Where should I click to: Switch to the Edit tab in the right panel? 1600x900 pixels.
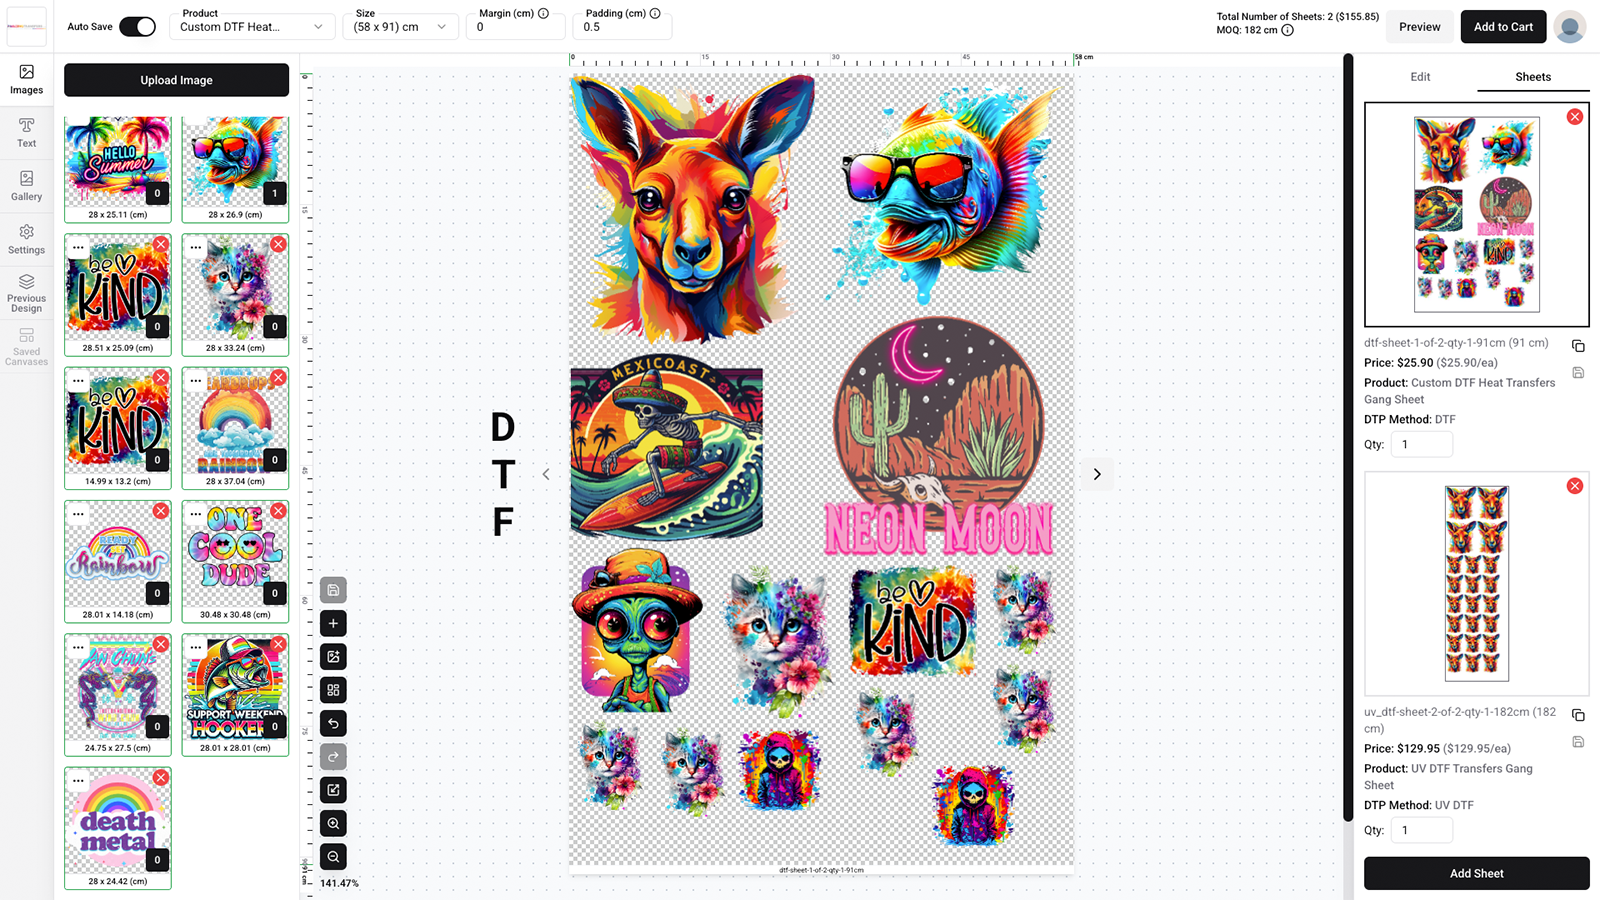(x=1419, y=76)
